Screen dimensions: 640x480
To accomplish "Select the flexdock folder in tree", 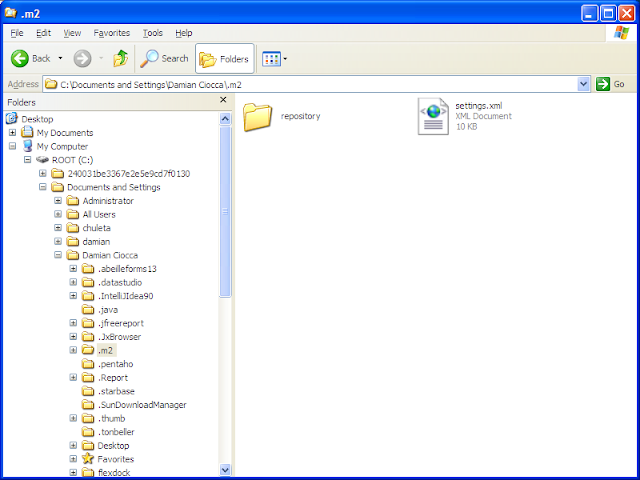I will click(114, 473).
